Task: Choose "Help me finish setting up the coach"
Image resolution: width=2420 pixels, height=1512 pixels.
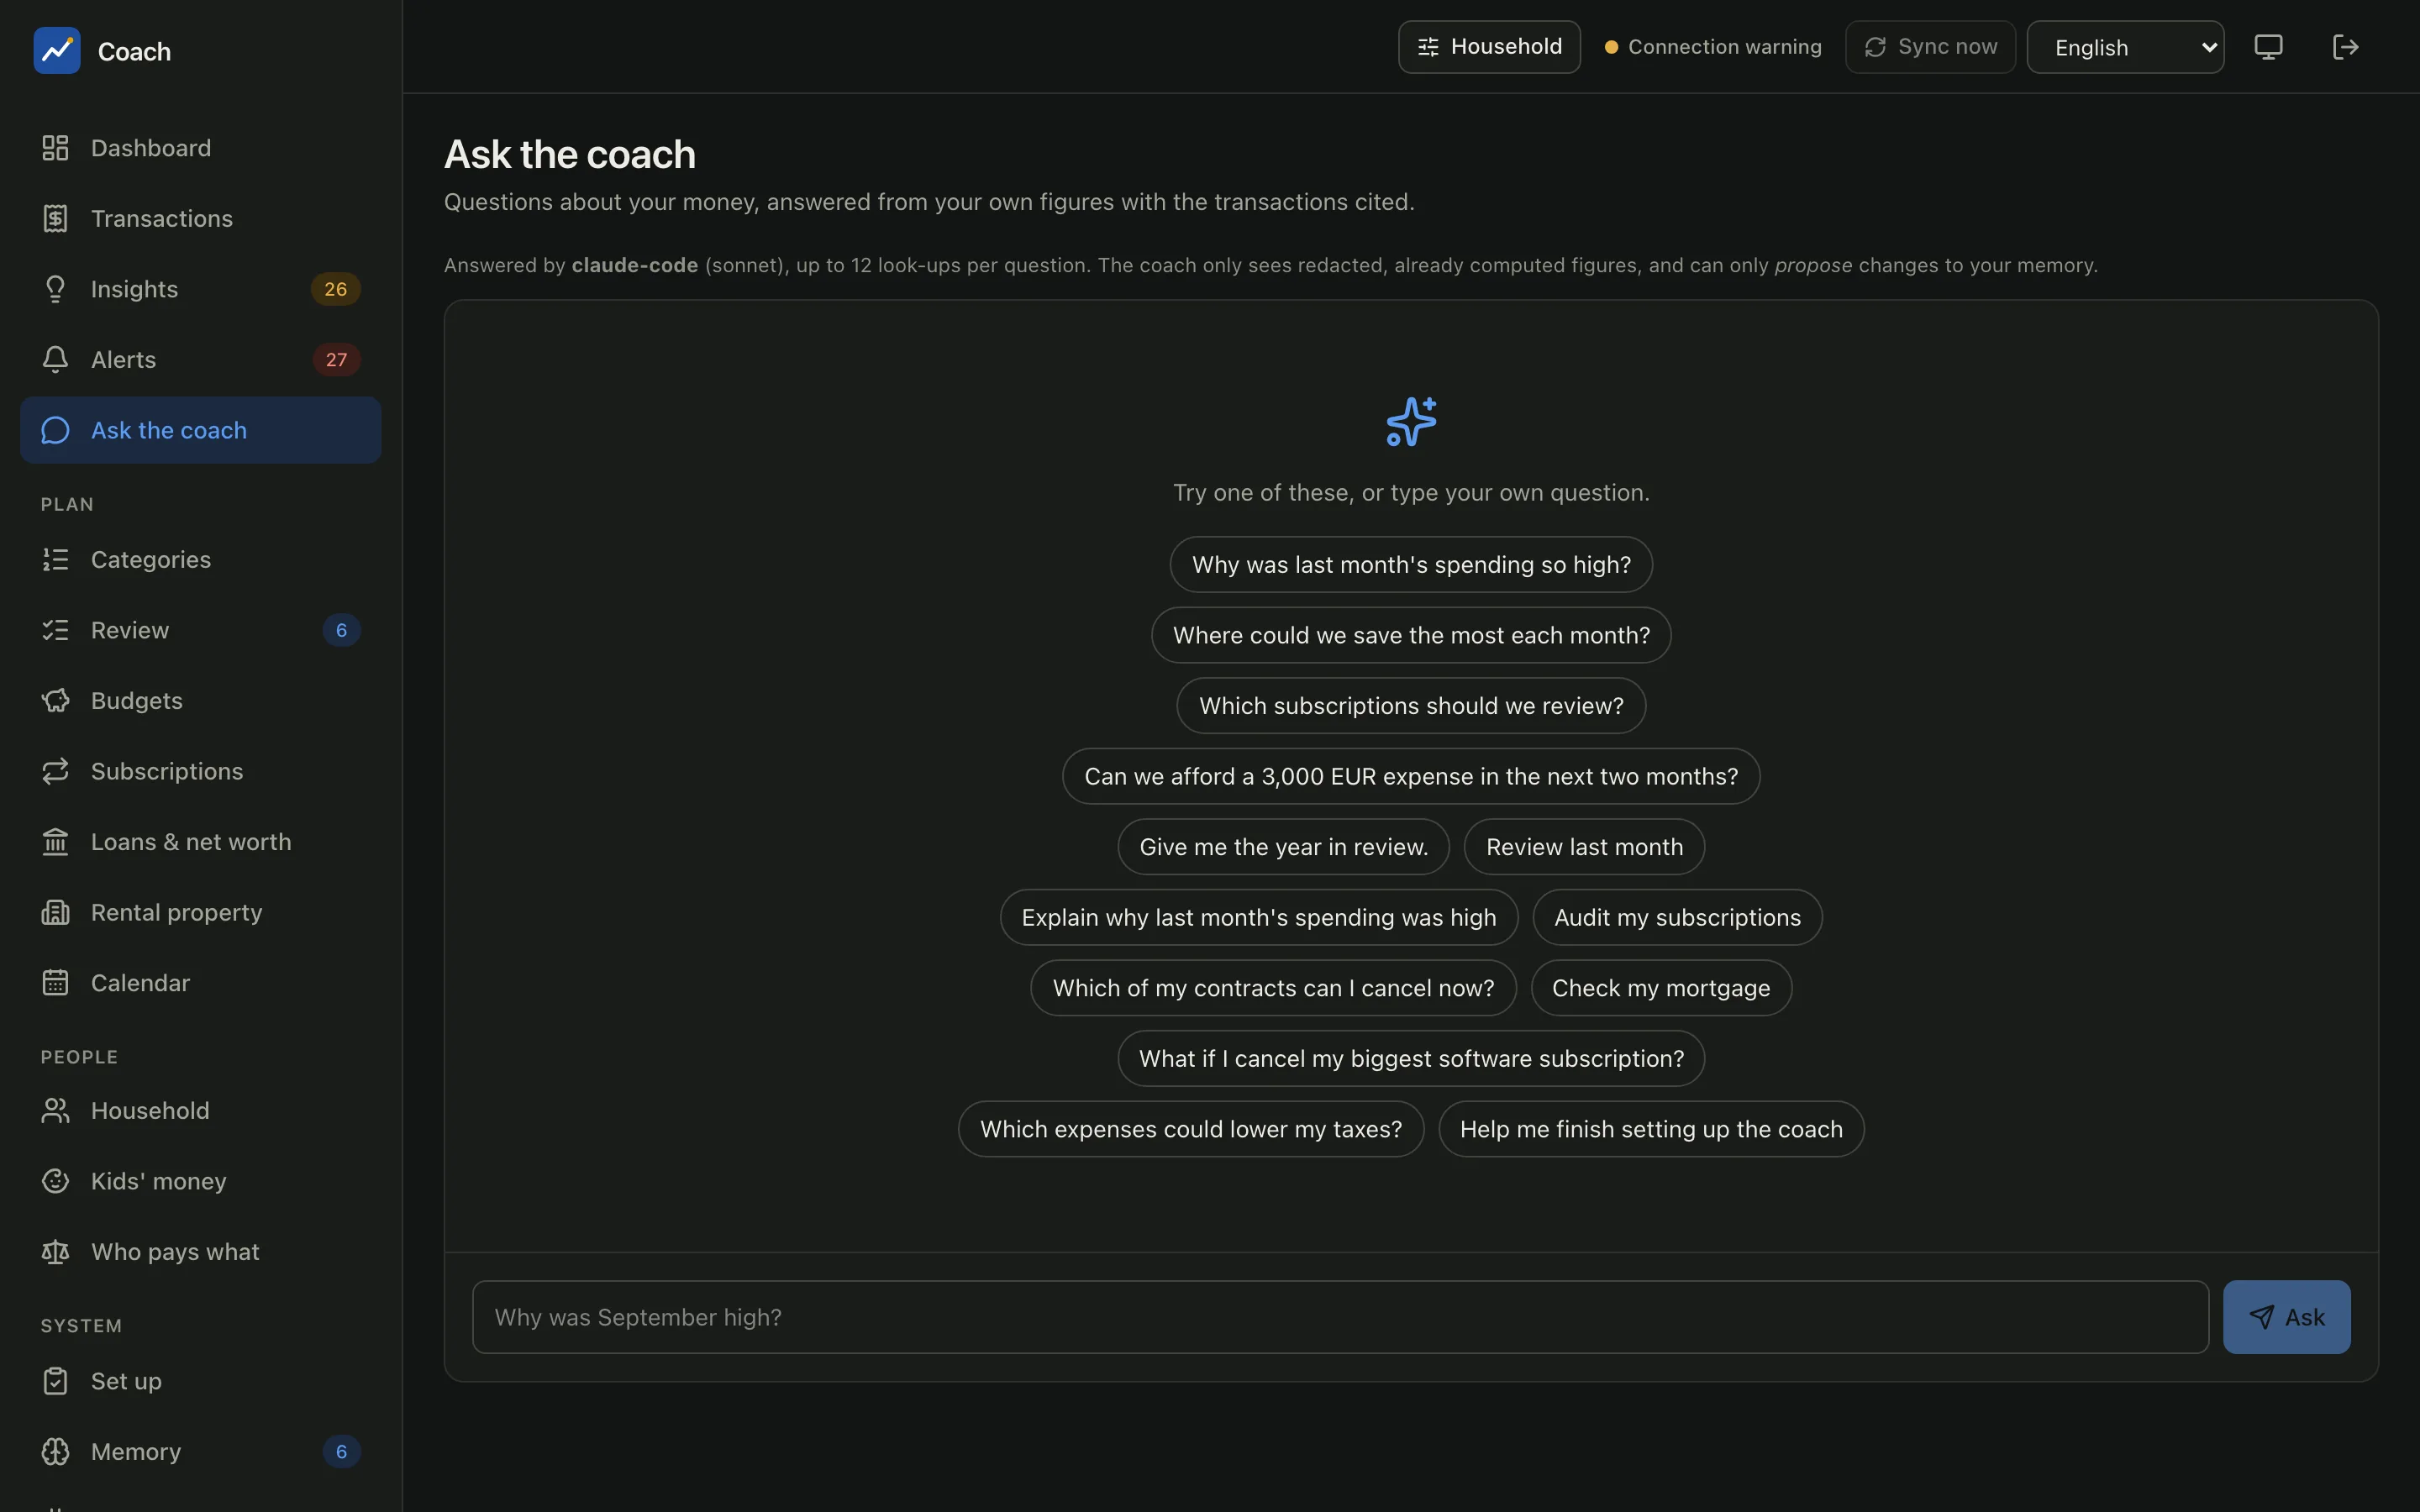Action: [1651, 1129]
